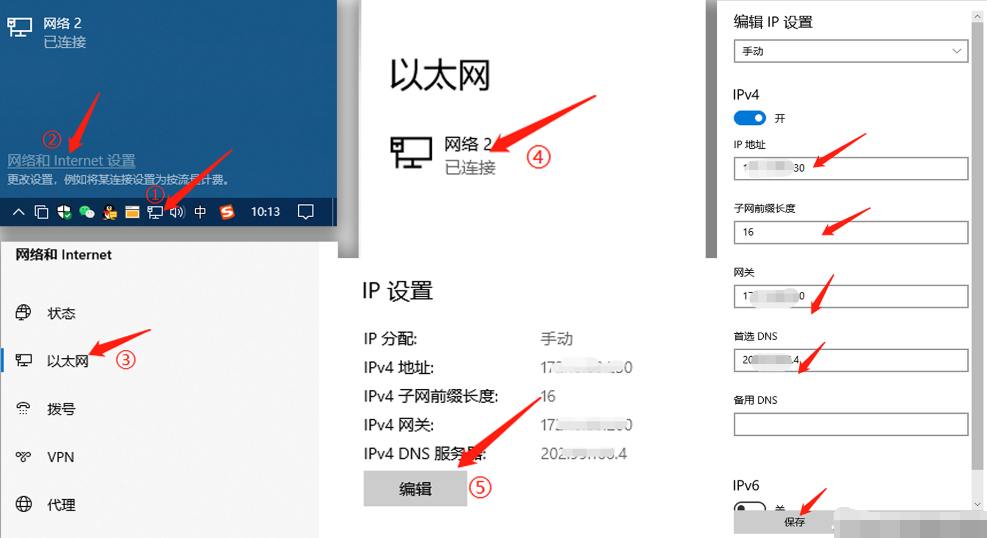Open WeChat tray icon

[87, 212]
